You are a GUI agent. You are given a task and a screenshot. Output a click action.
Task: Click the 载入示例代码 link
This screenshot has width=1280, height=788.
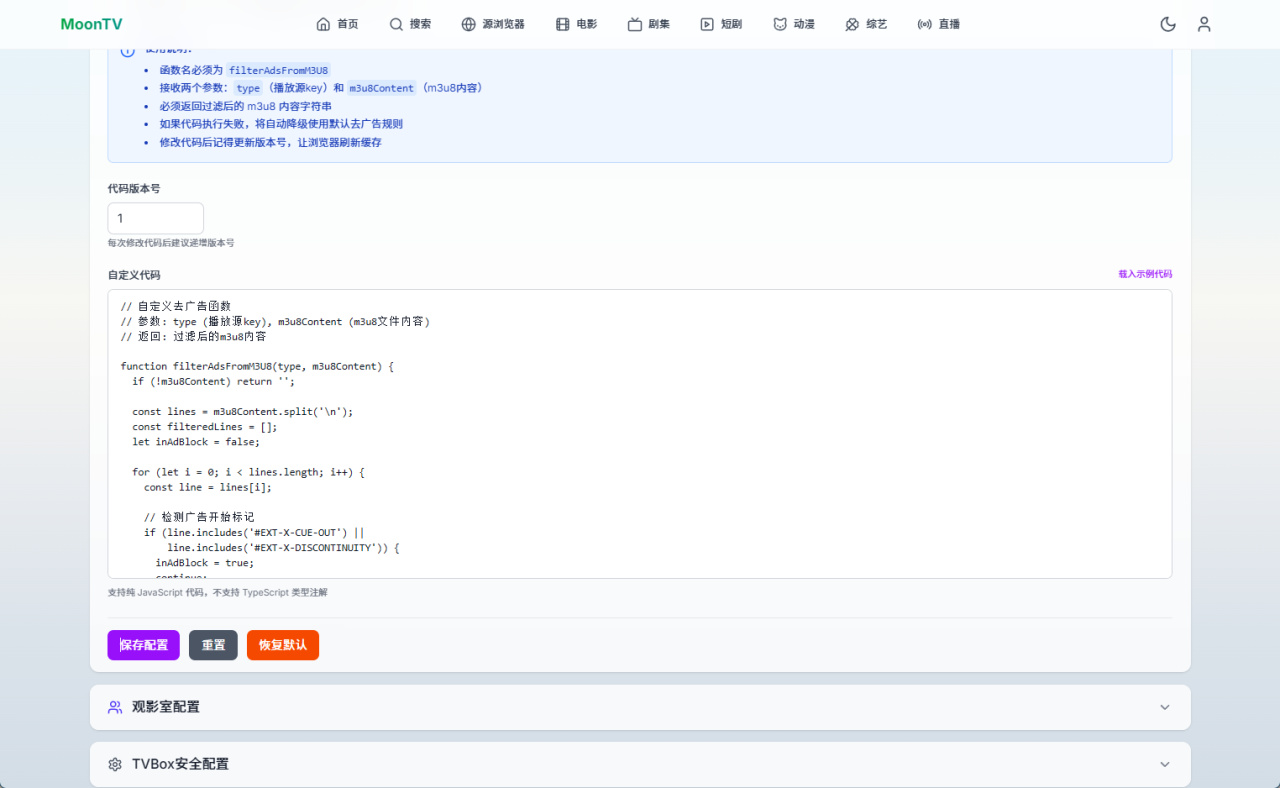coord(1145,274)
